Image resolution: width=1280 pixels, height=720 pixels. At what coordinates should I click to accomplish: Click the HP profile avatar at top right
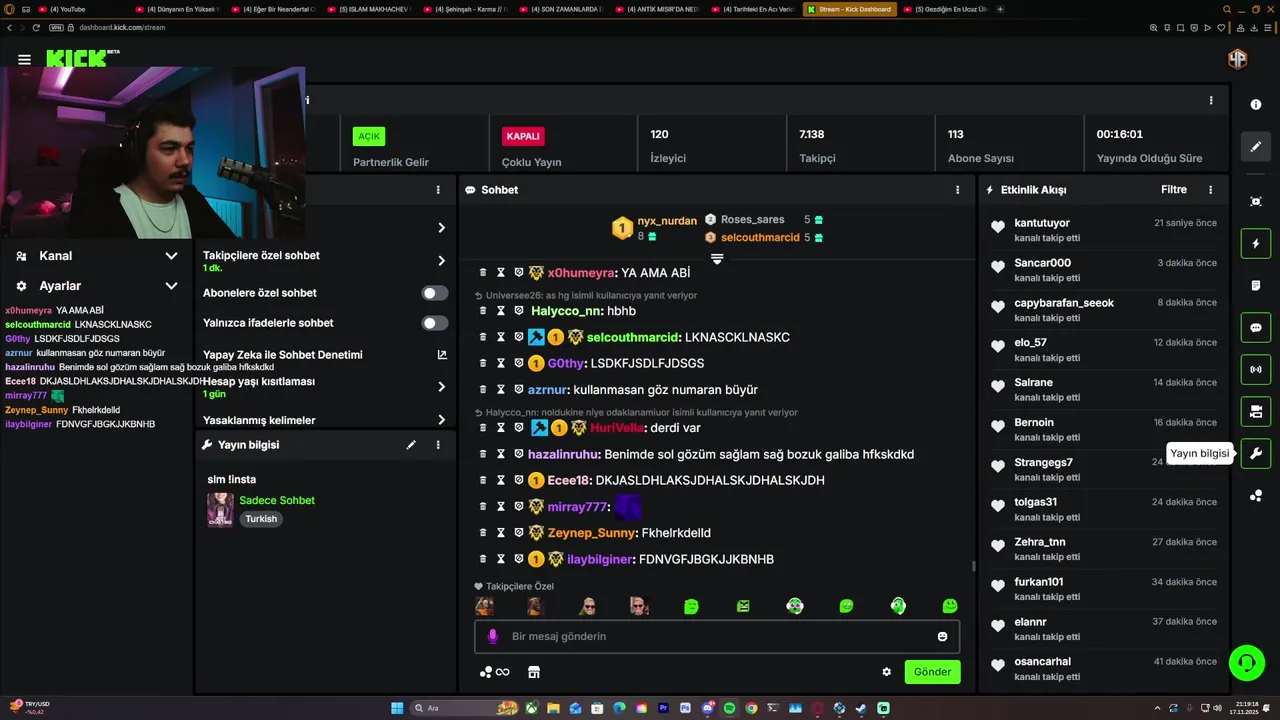[1238, 59]
